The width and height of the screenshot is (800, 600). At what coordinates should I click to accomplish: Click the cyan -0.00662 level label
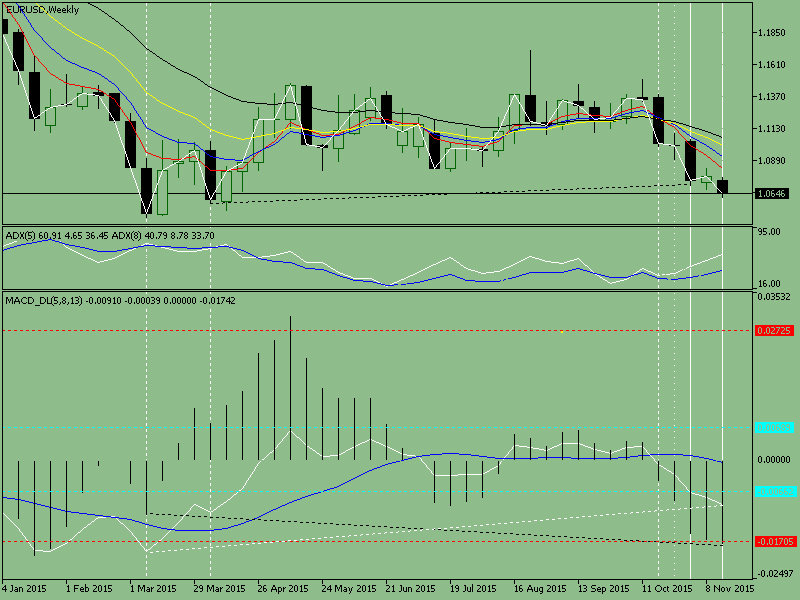pyautogui.click(x=774, y=491)
